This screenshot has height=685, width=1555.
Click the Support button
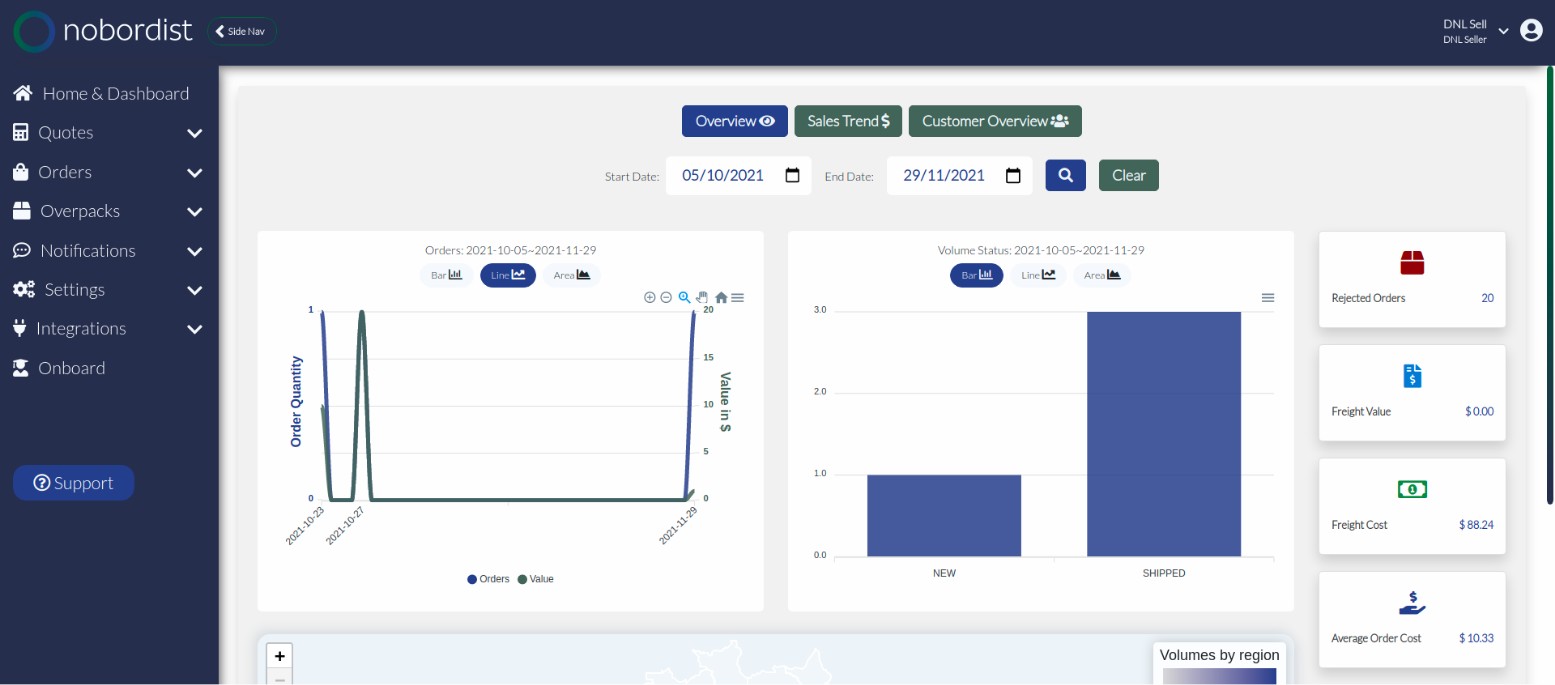73,483
